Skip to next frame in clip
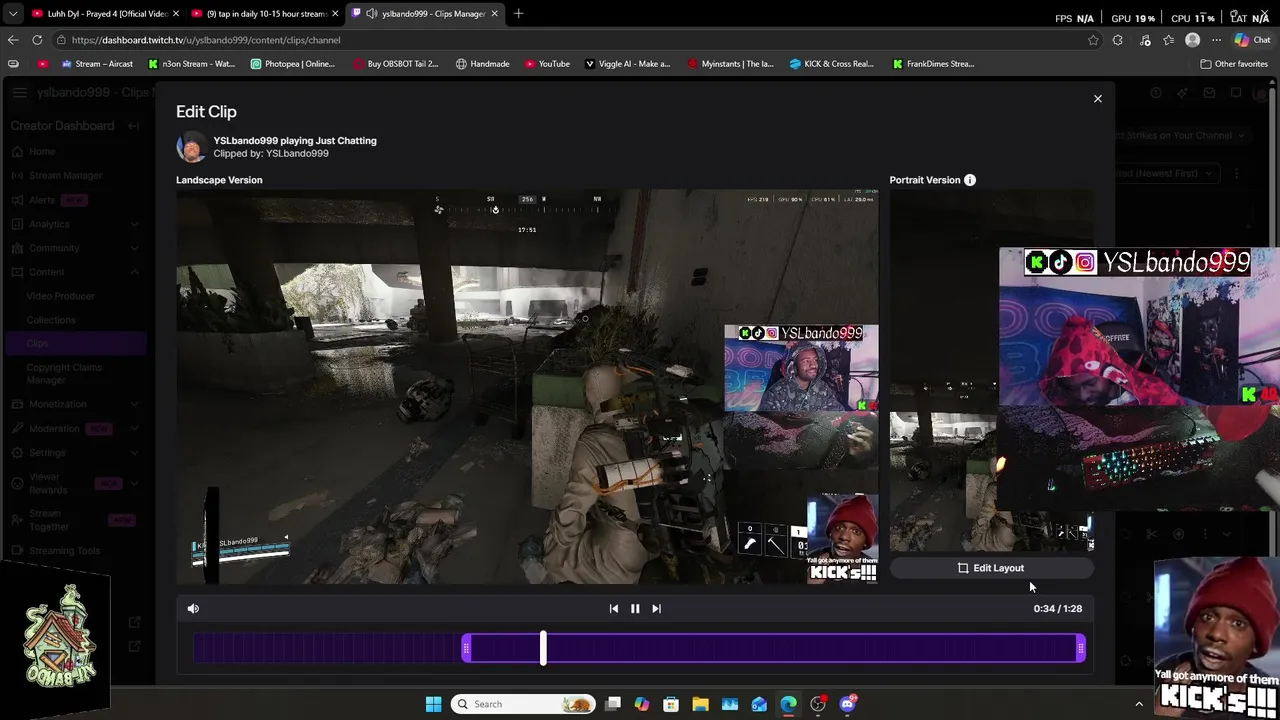The width and height of the screenshot is (1280, 720). click(x=656, y=608)
